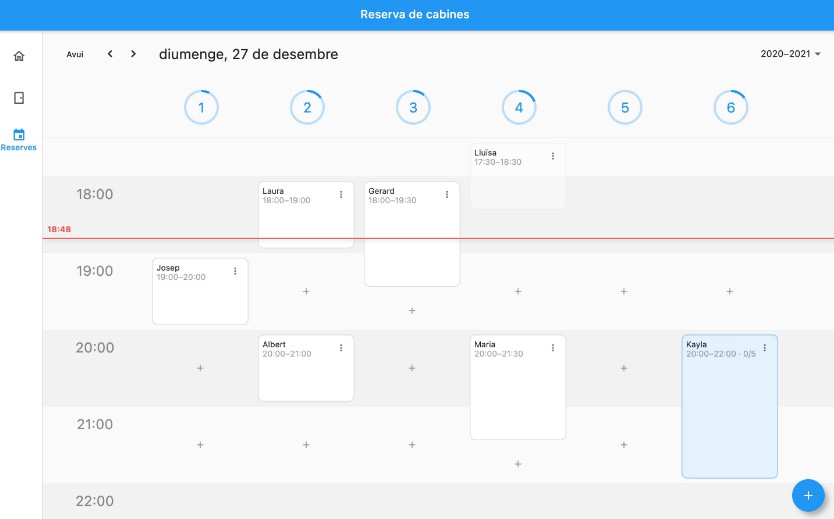This screenshot has height=519, width=834.
Task: Open the home icon in sidebar
Action: coord(19,56)
